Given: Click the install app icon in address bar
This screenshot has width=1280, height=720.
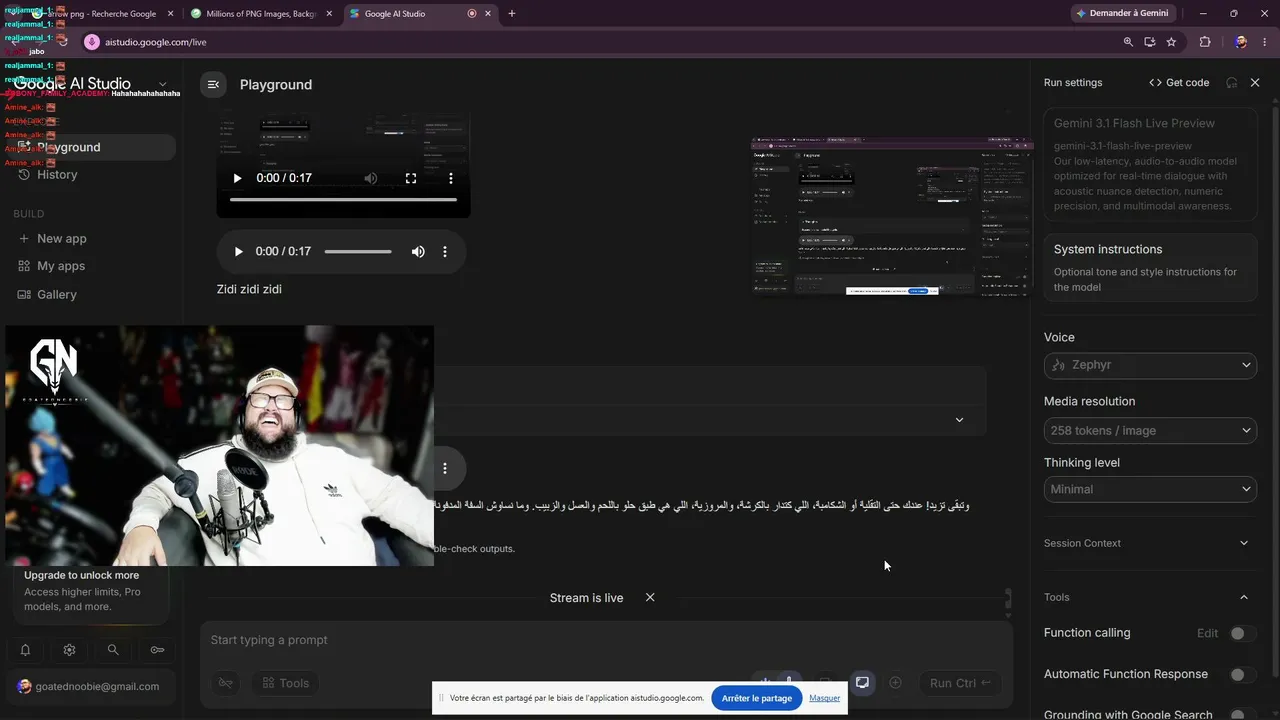Looking at the screenshot, I should point(1150,42).
